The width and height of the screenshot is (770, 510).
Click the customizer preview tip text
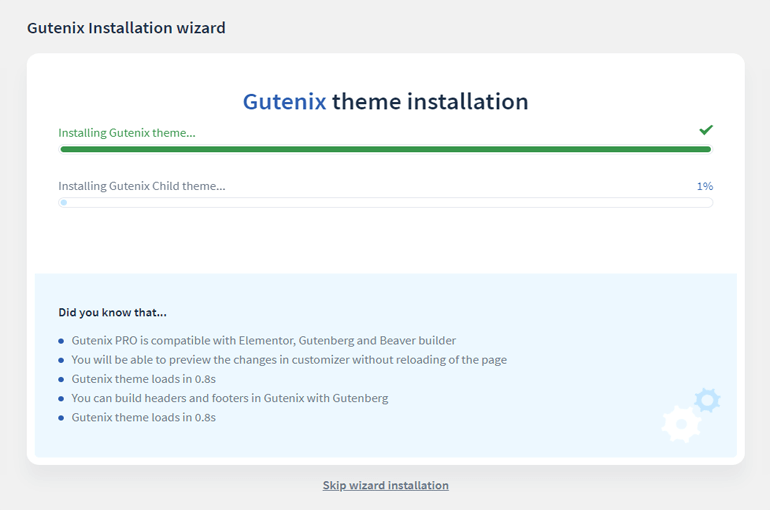click(289, 360)
